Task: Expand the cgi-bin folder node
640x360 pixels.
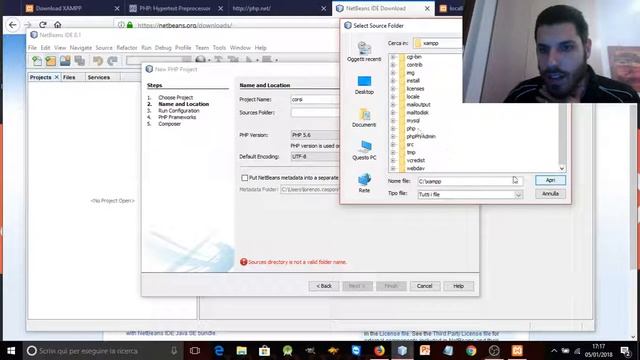Action: [x=393, y=57]
